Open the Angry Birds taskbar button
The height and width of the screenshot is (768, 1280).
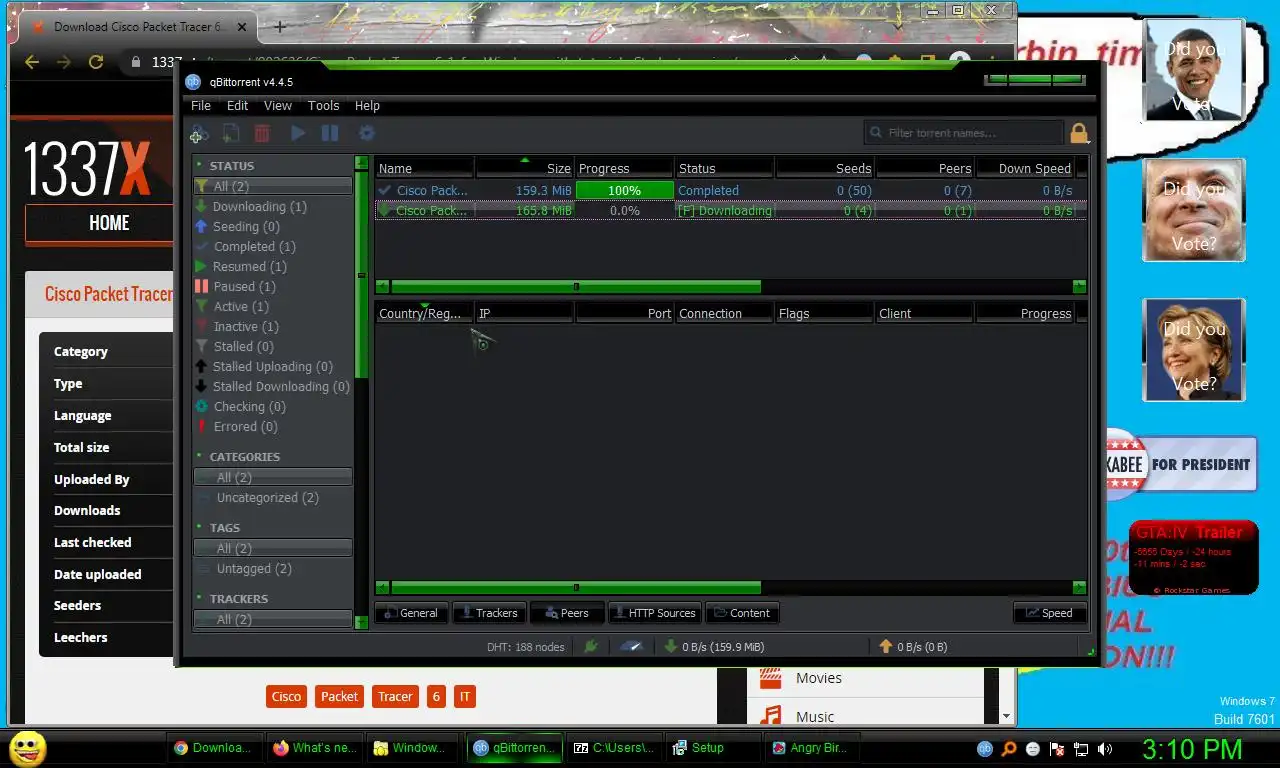point(811,748)
